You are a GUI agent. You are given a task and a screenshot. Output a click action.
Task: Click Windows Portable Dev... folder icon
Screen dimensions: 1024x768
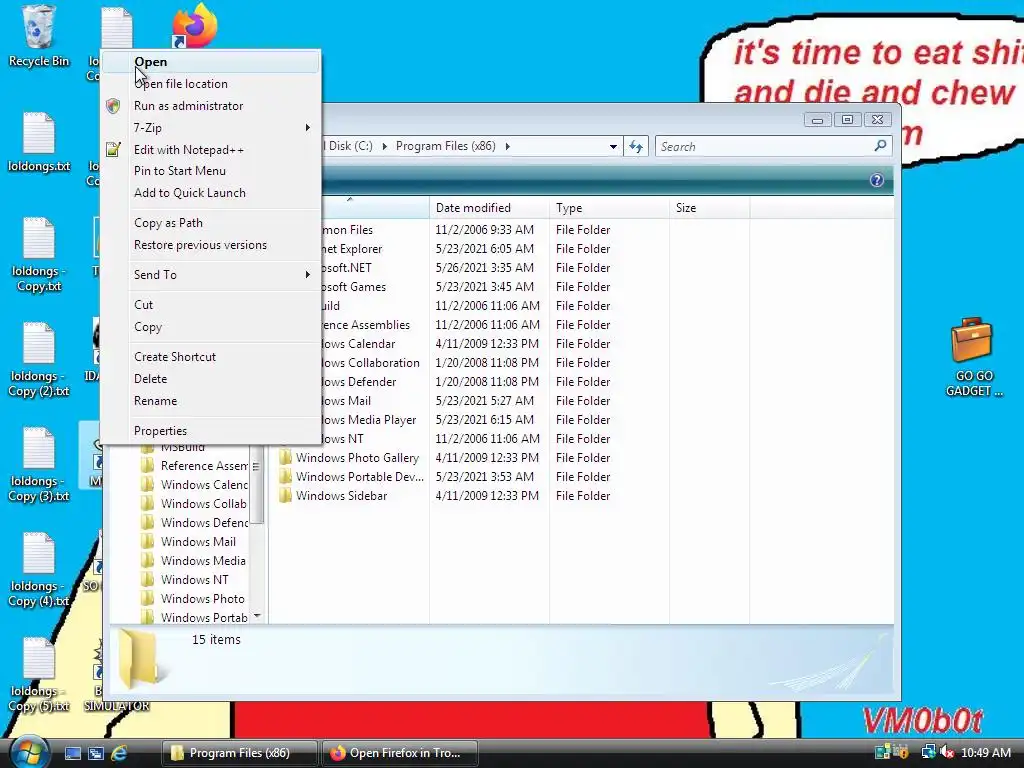point(285,477)
